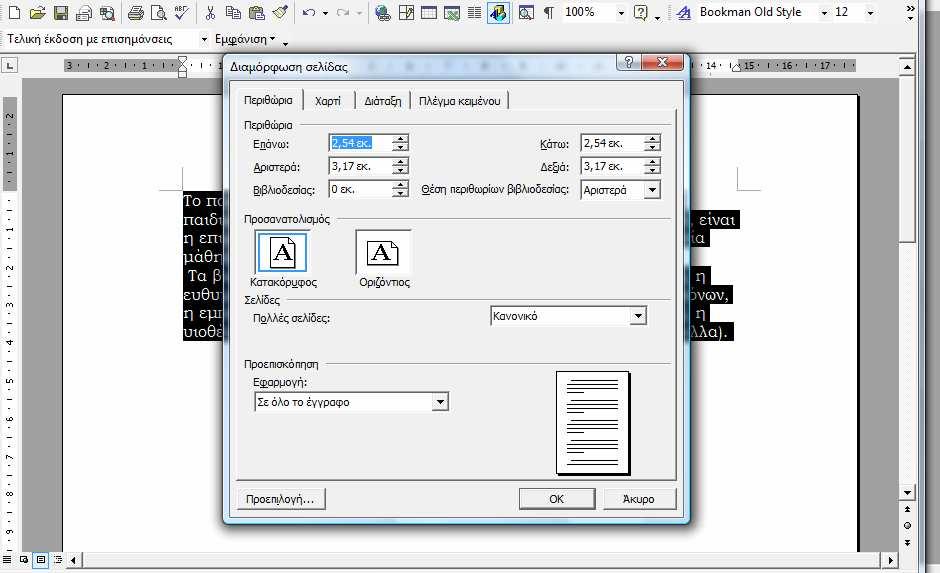Click the Select Browse Object circle on the scrollbar

coord(907,526)
